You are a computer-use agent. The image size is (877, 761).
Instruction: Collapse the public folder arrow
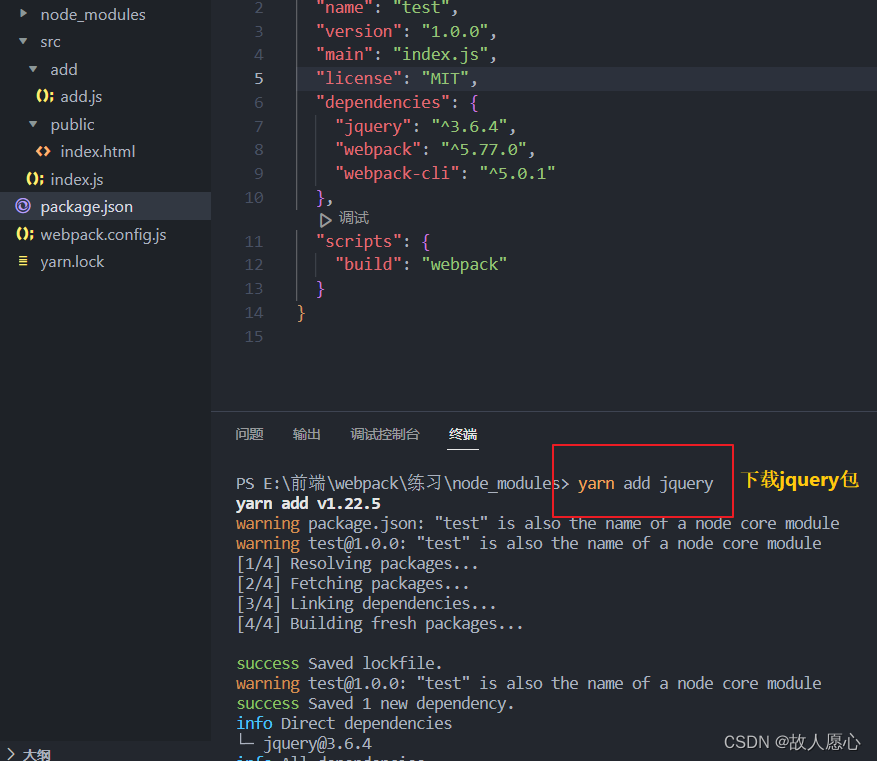[x=34, y=124]
